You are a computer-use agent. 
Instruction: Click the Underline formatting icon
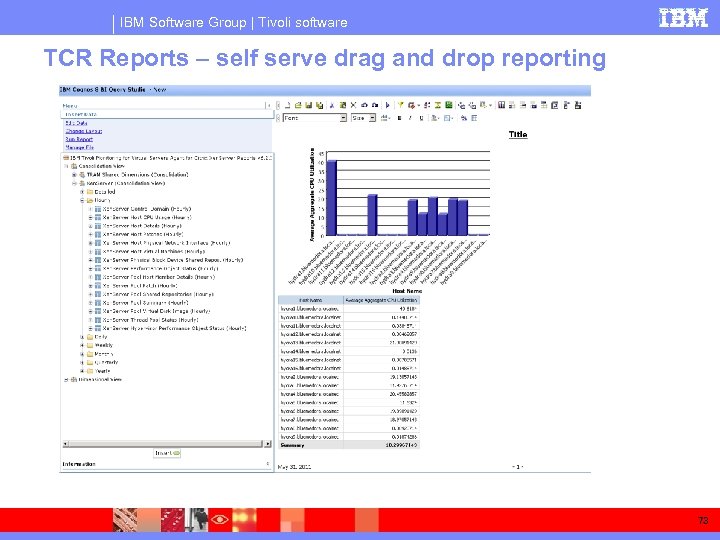[x=422, y=118]
